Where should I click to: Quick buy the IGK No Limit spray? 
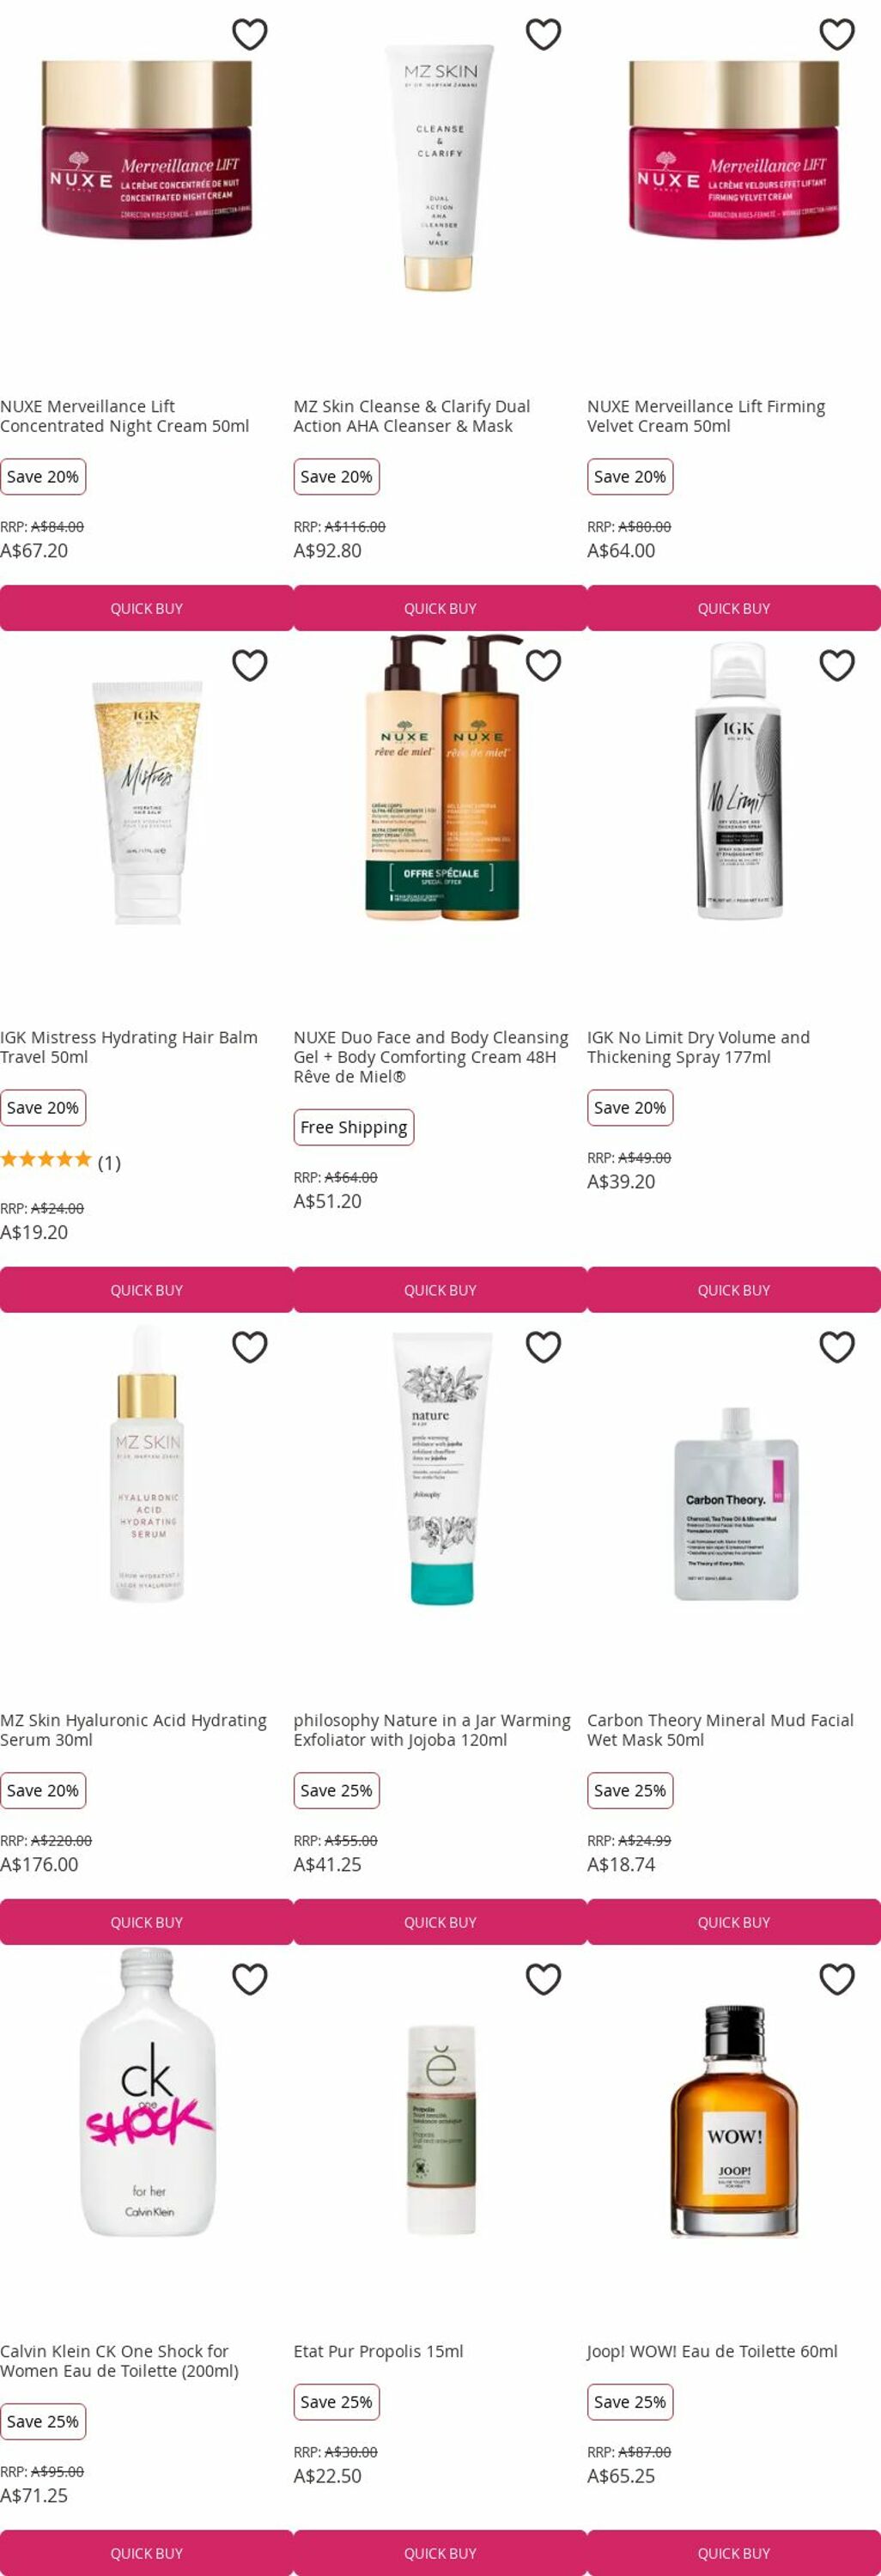pyautogui.click(x=734, y=1290)
